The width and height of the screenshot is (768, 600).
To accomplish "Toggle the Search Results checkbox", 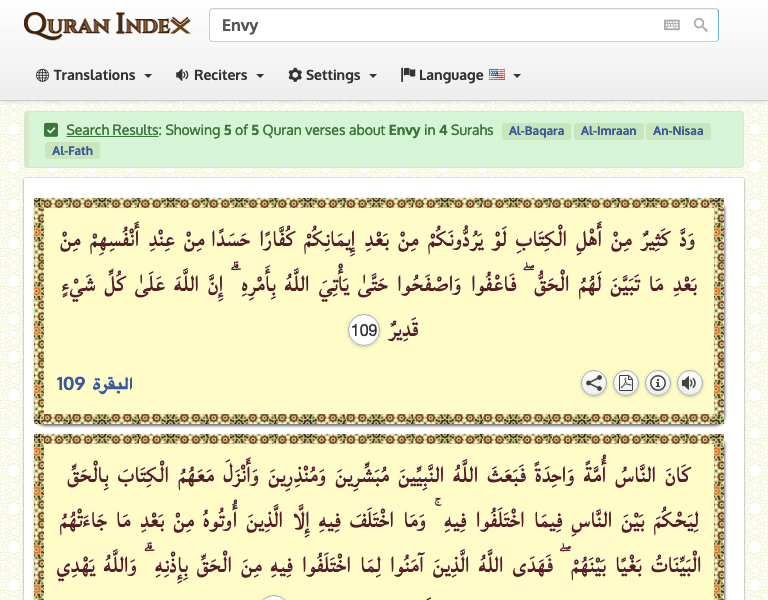I will pyautogui.click(x=51, y=130).
